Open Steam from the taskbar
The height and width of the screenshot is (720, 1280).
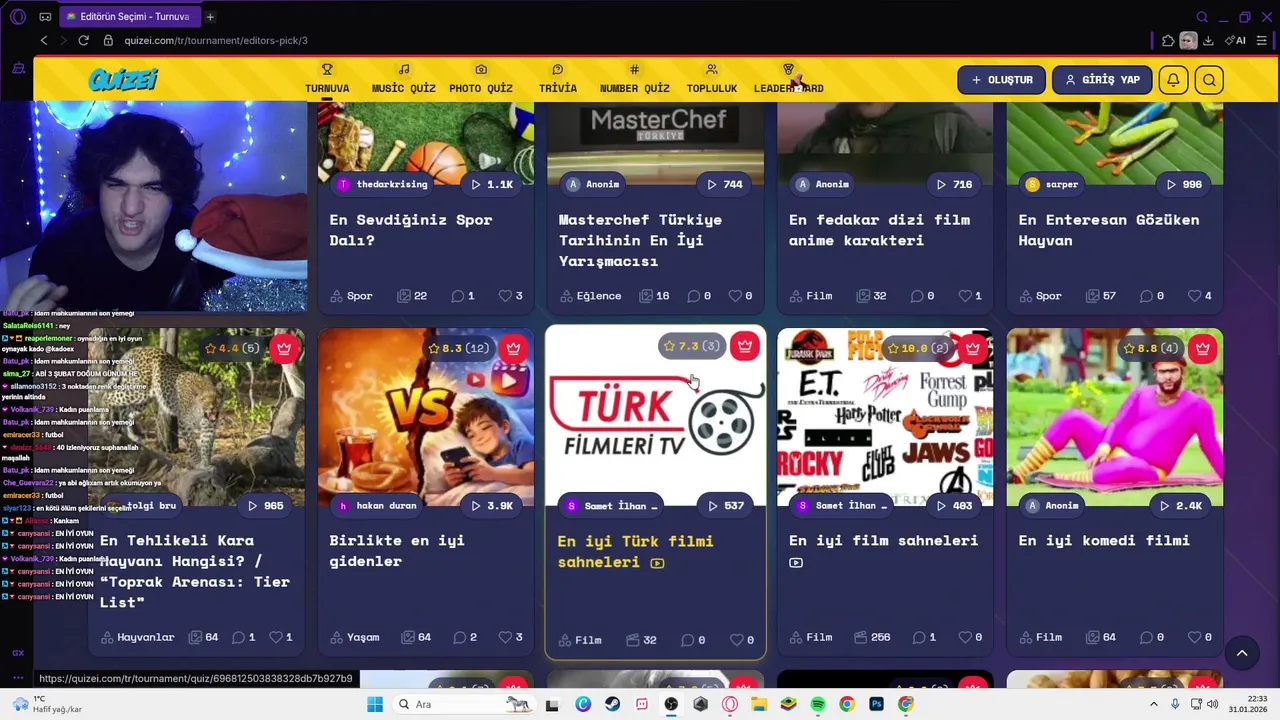click(612, 704)
